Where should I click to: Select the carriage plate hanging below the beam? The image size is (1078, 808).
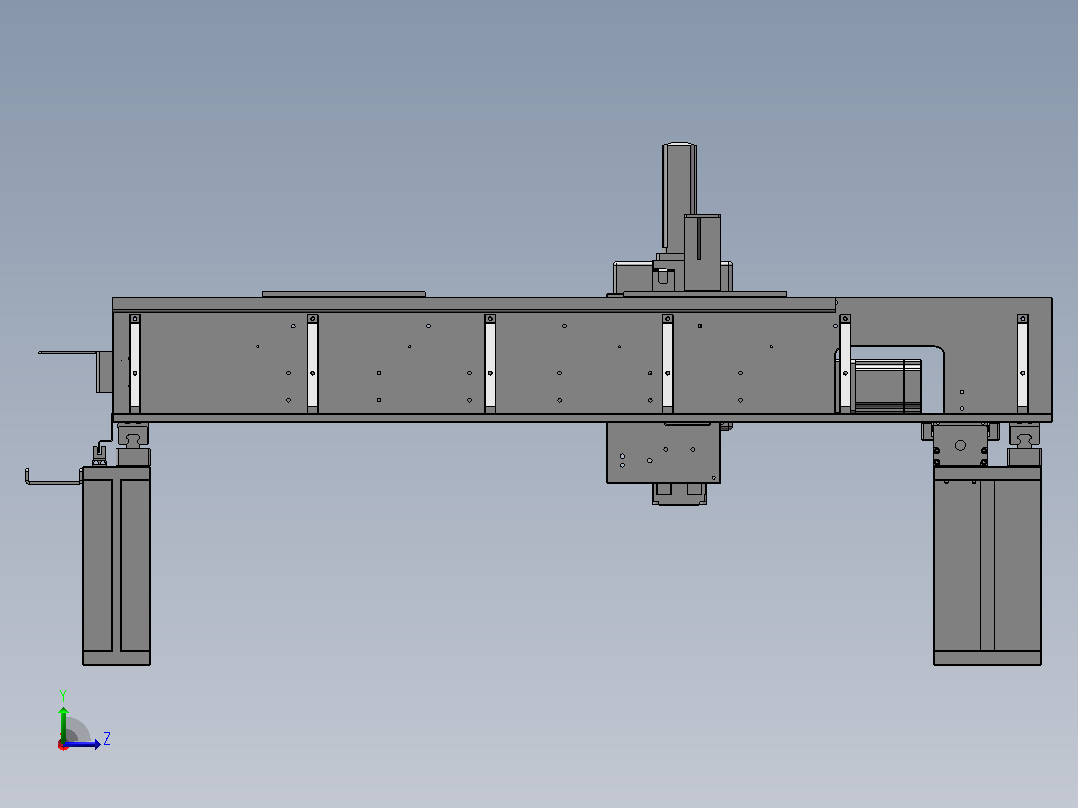(663, 452)
